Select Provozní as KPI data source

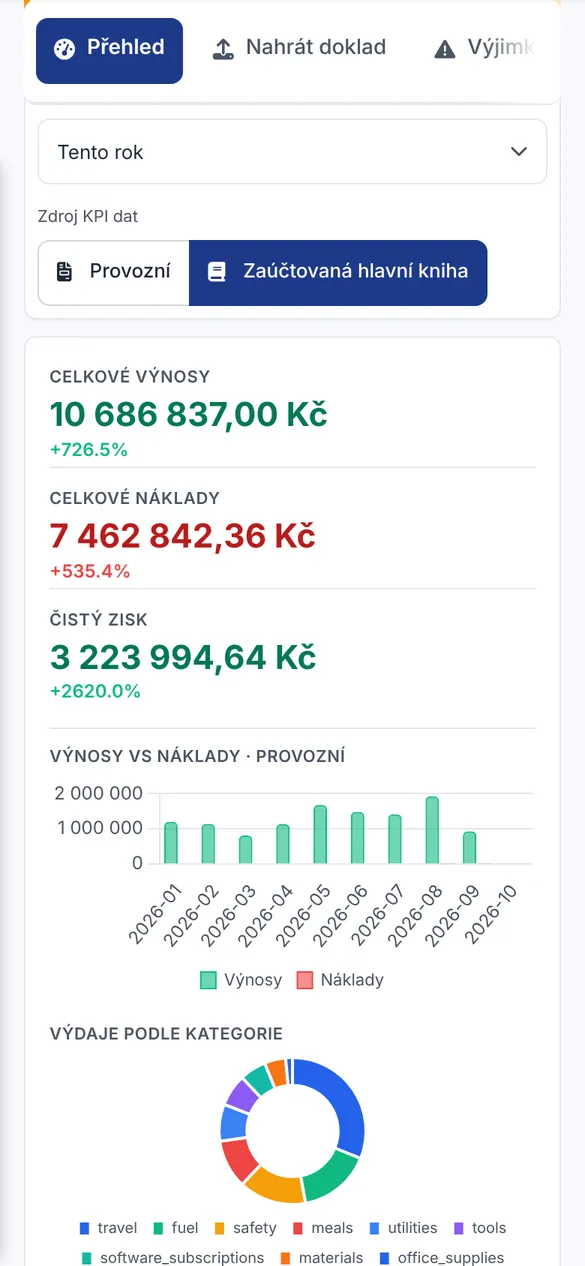point(114,272)
